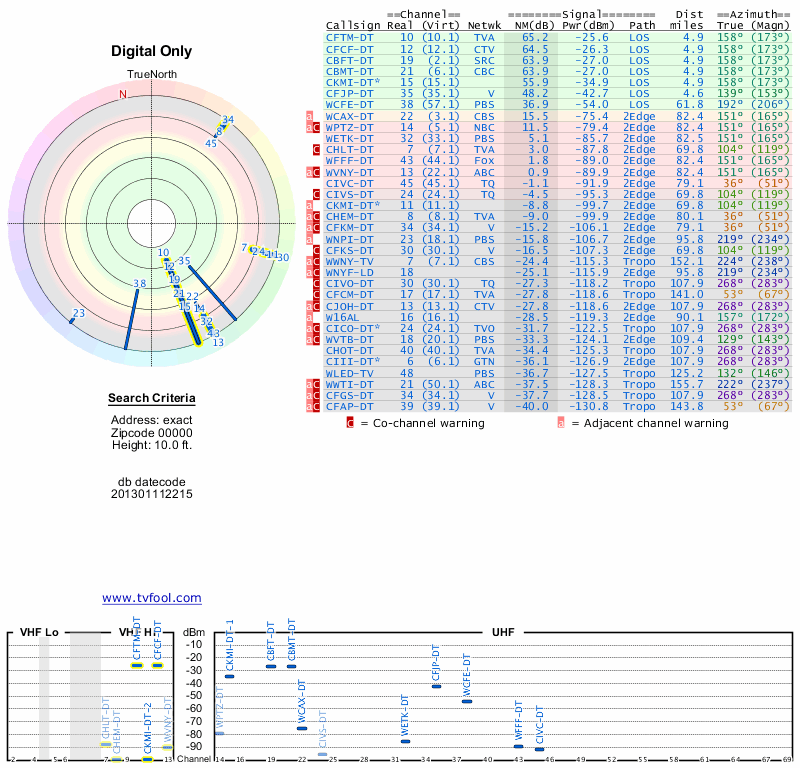Click the adjacent warning badge beside WNPI-DT
800x768 pixels.
click(x=309, y=239)
